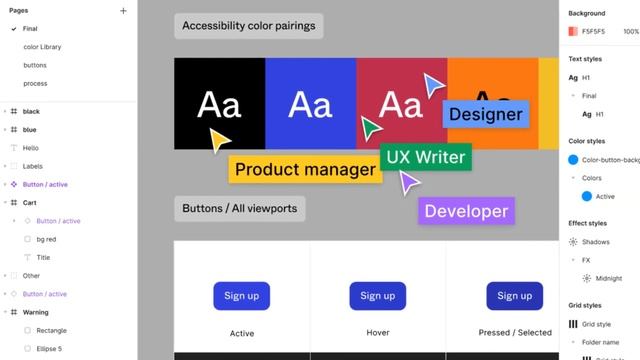This screenshot has width=640, height=360.
Task: Expand the Labels group layer
Action: coord(5,166)
